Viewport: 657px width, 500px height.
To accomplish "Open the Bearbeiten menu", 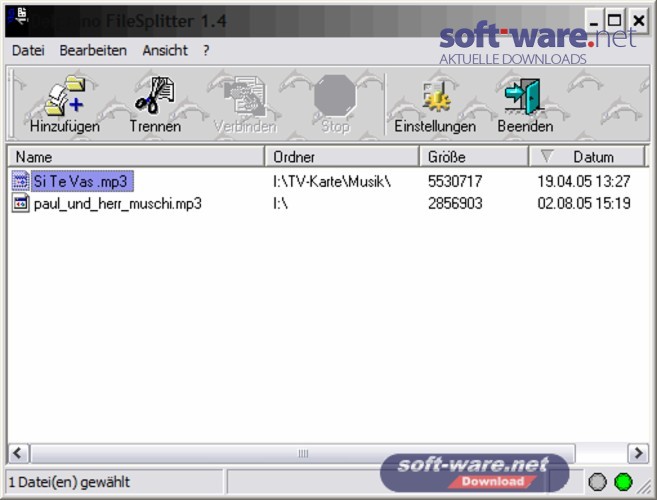I will 93,50.
